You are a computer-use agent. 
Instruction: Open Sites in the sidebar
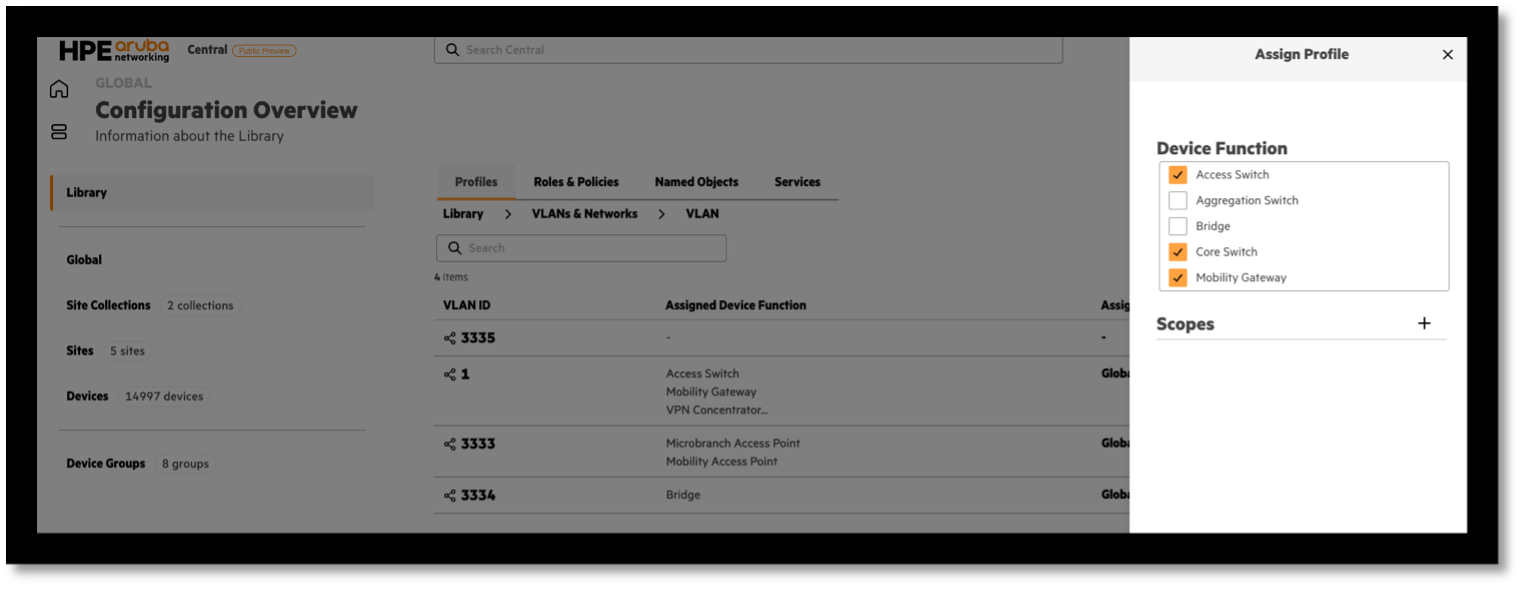point(80,351)
